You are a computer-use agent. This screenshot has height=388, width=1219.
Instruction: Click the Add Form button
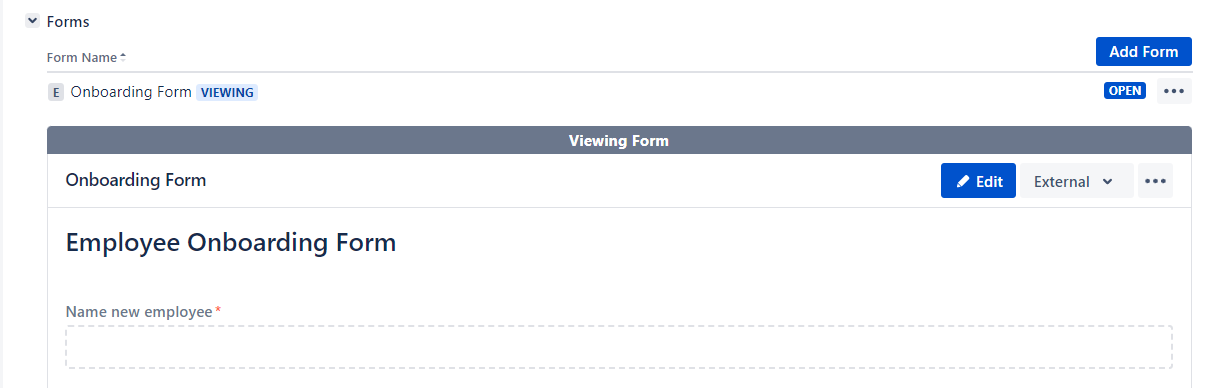pos(1144,52)
